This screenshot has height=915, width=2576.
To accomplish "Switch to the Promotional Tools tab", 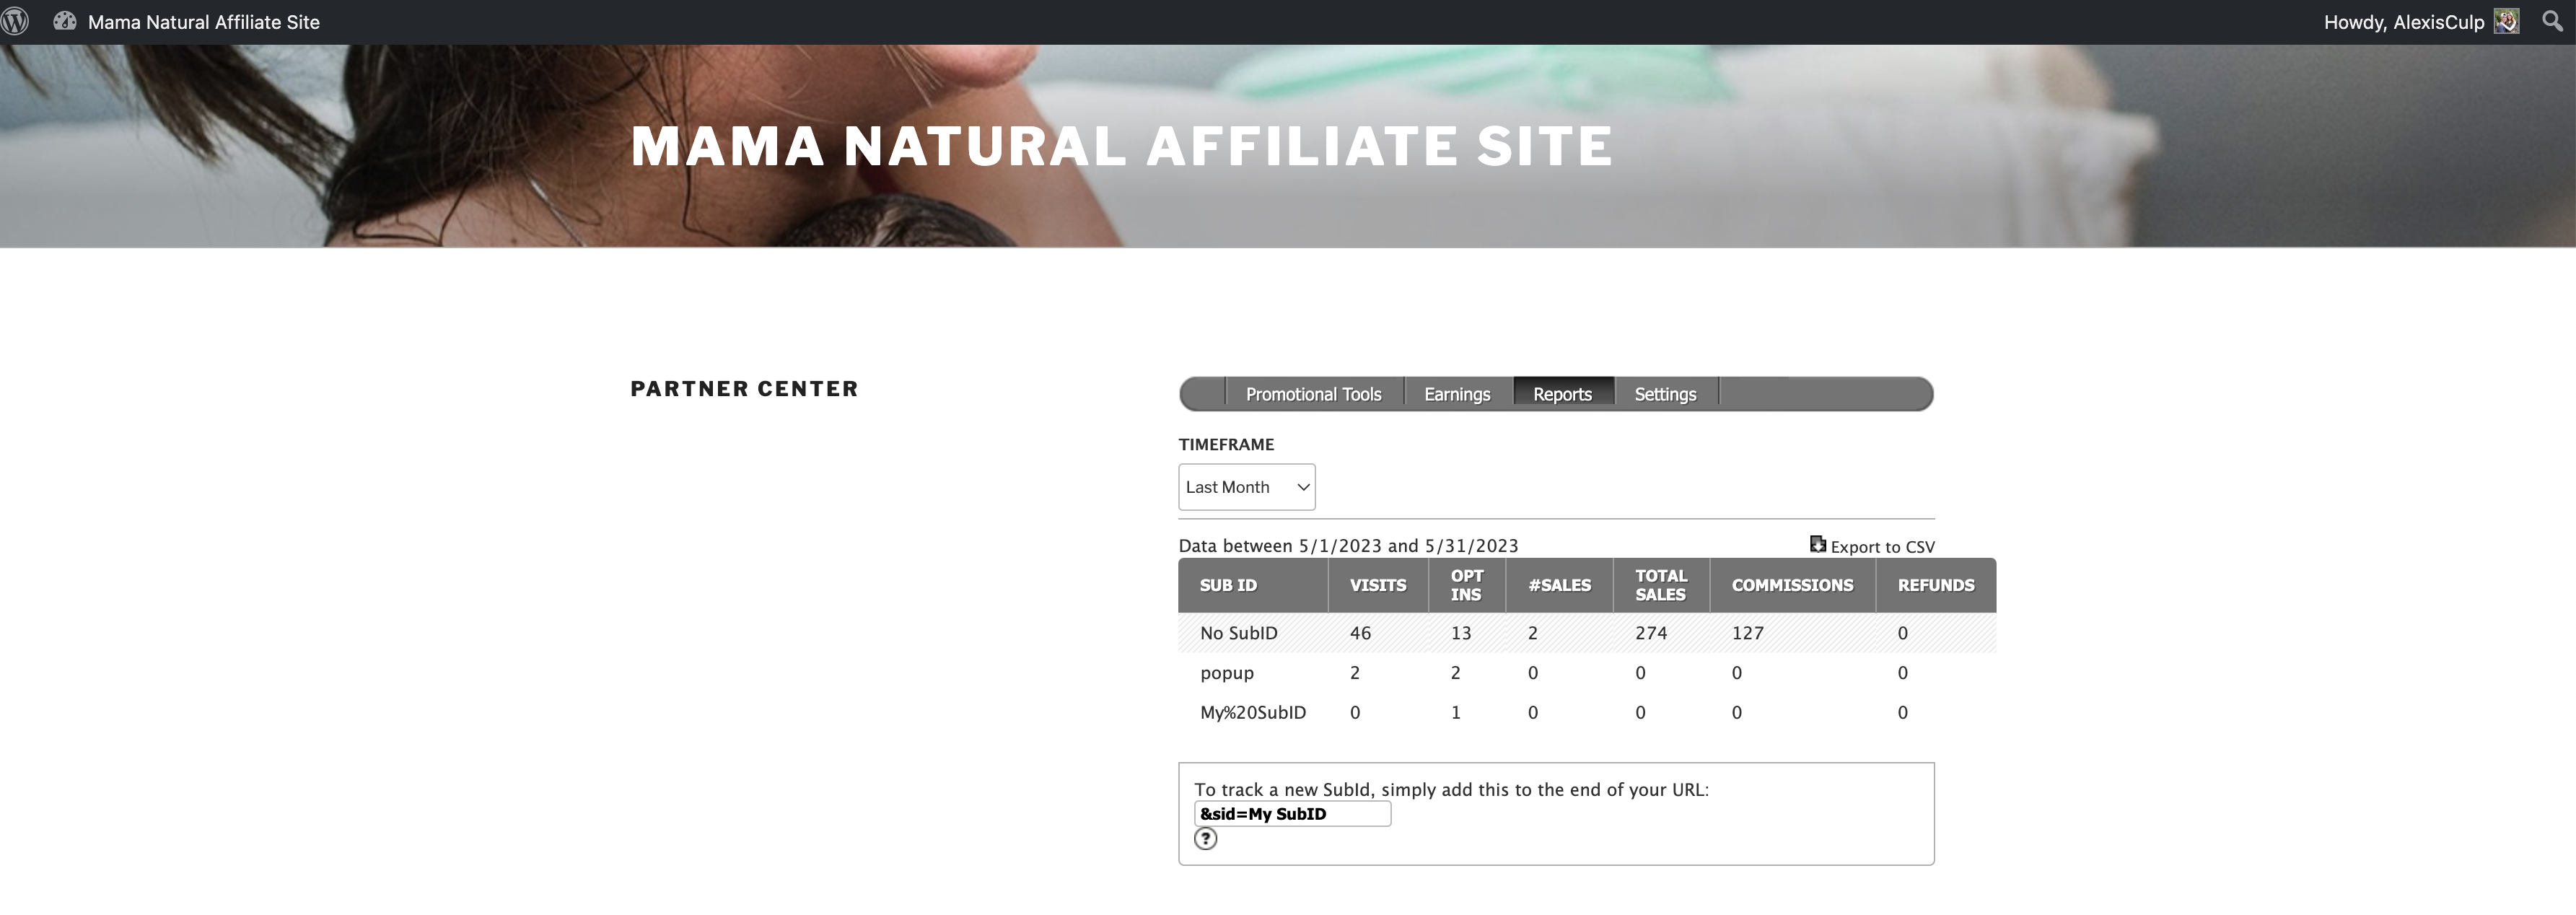I will pos(1313,394).
